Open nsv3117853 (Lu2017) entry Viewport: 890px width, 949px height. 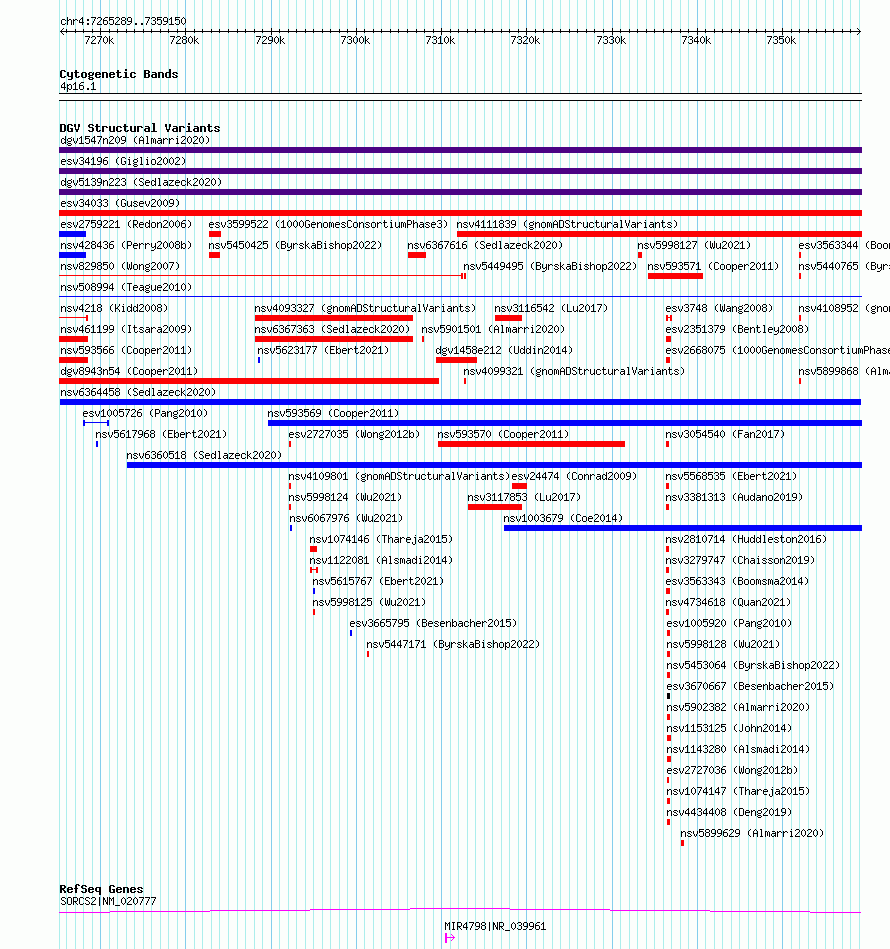524,497
